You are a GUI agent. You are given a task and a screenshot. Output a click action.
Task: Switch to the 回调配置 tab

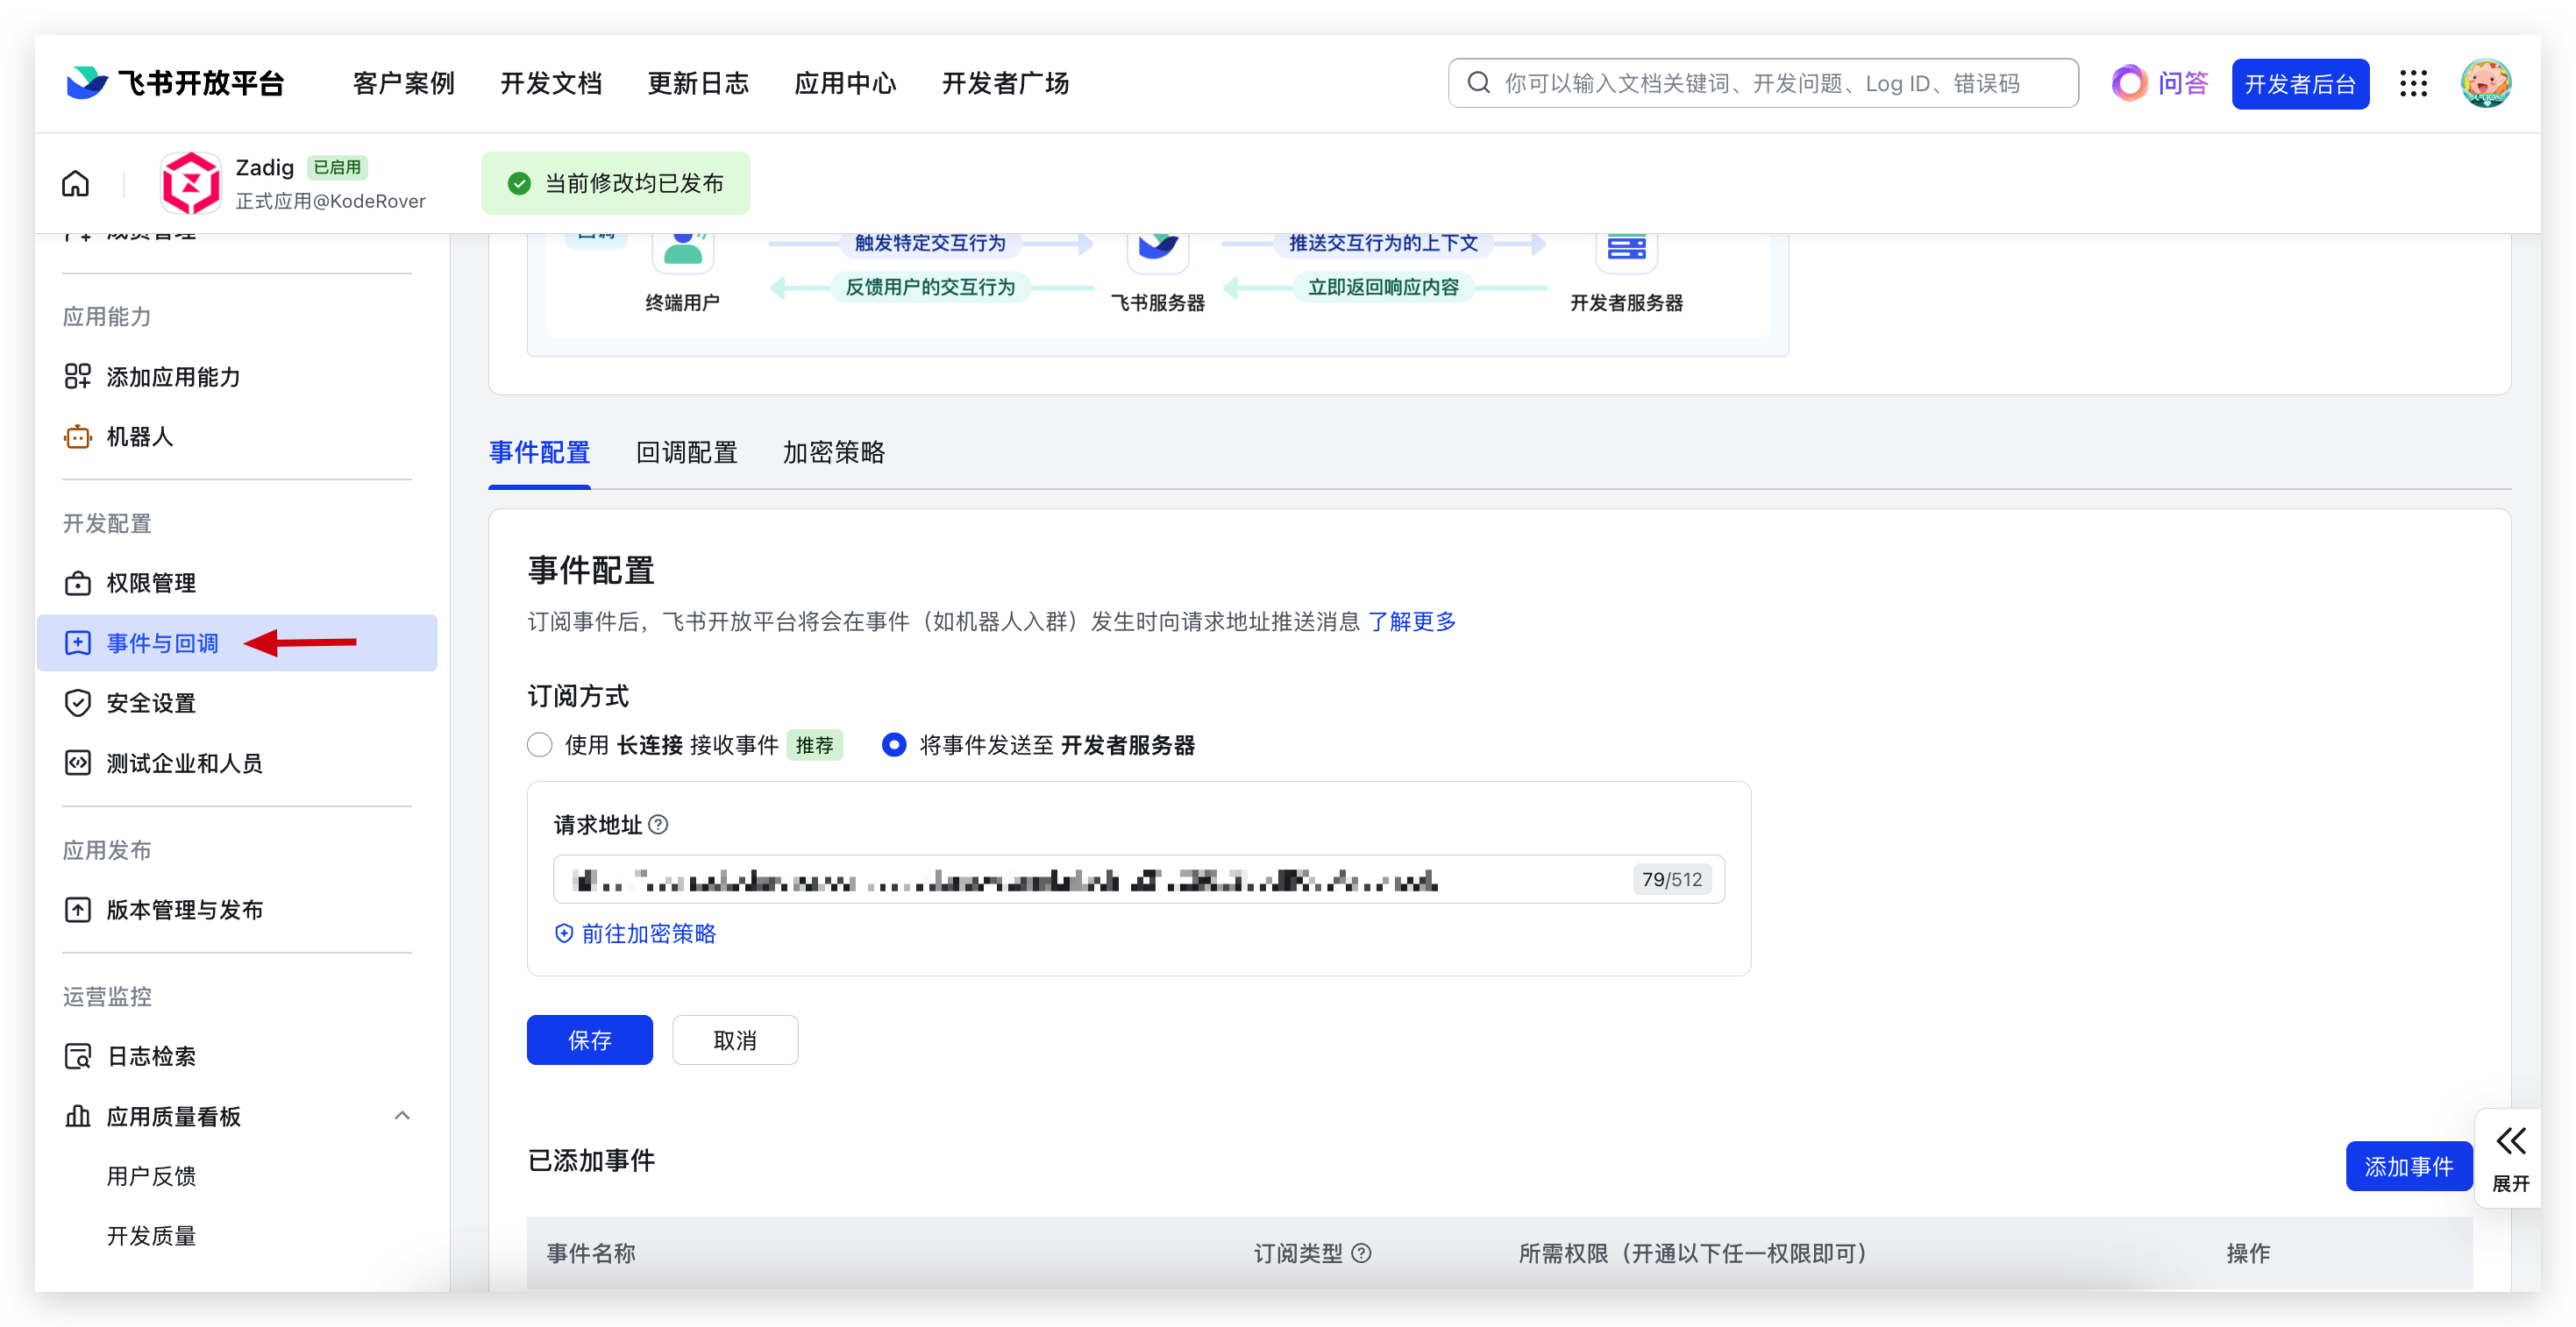[x=686, y=453]
